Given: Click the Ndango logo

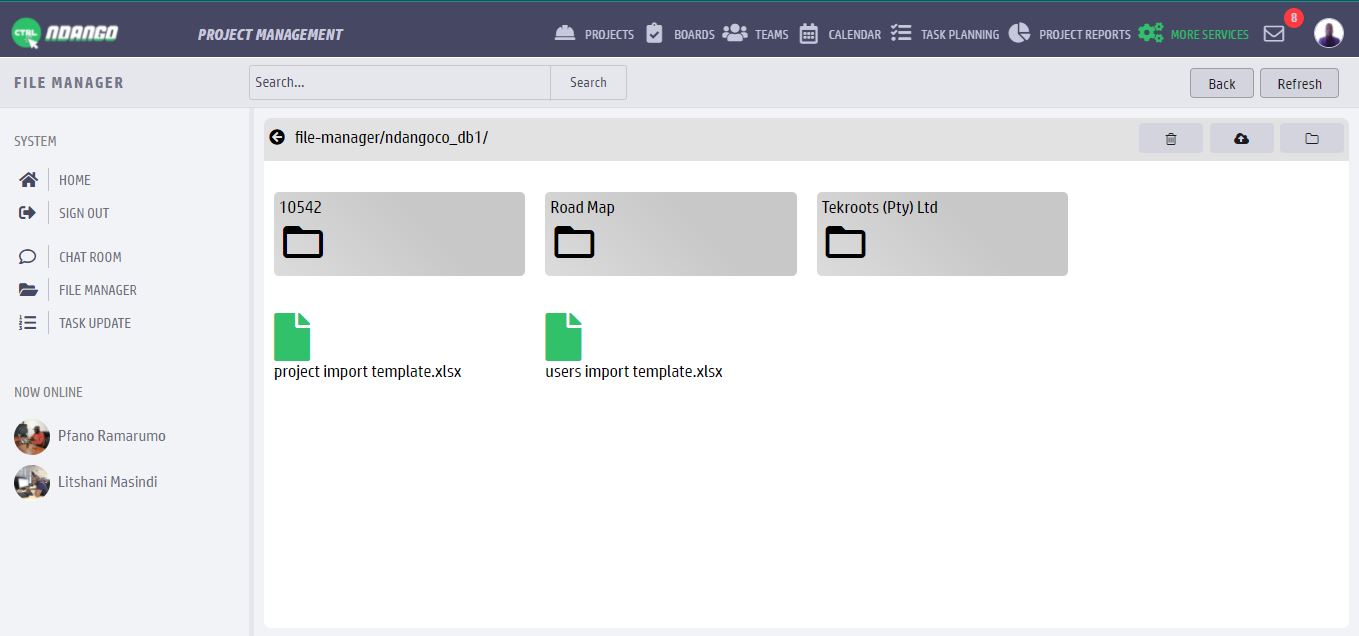Looking at the screenshot, I should pos(65,33).
